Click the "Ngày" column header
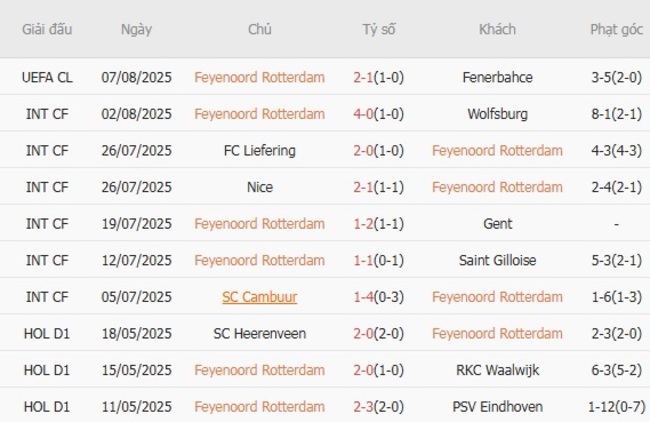The width and height of the screenshot is (650, 422). coord(136,29)
